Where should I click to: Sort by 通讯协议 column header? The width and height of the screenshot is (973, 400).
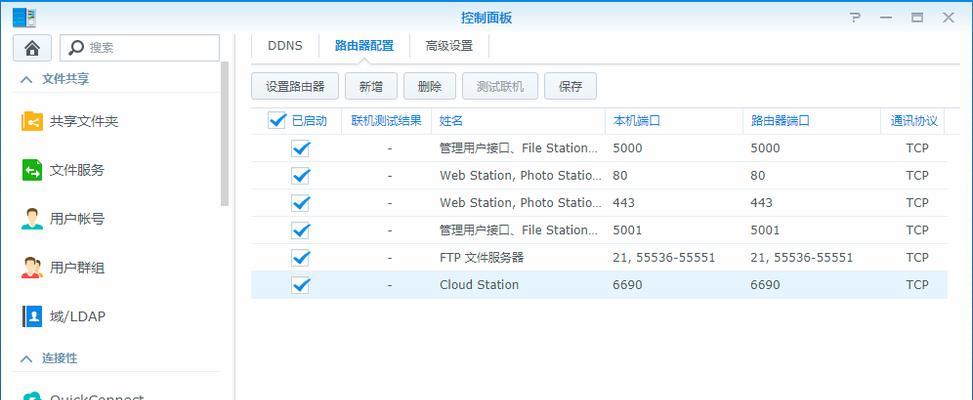tap(913, 121)
